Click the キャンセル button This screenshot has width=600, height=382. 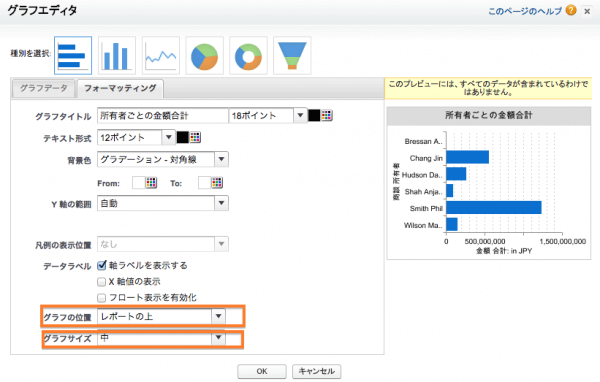tap(316, 371)
